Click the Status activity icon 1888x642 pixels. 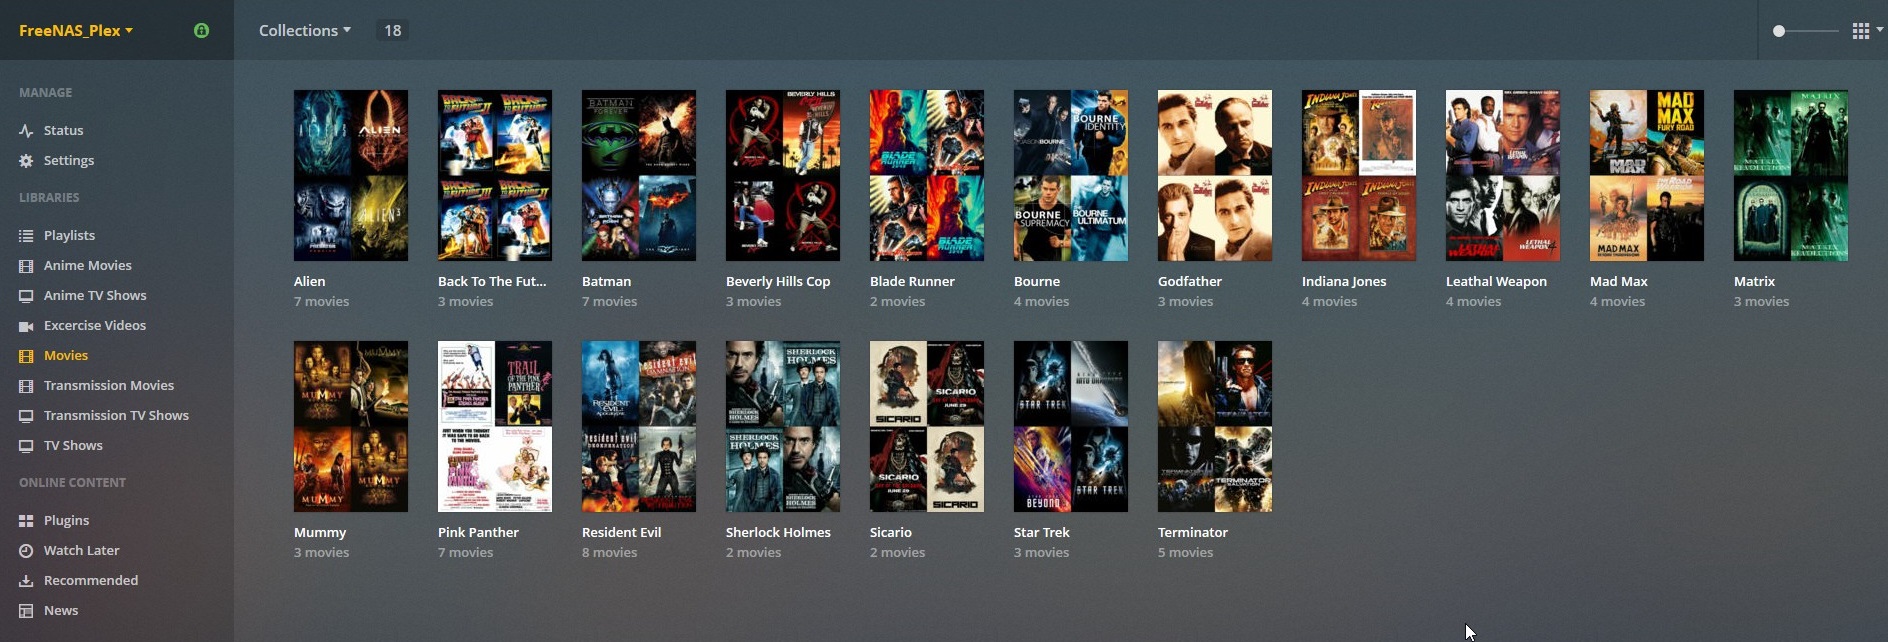click(26, 130)
